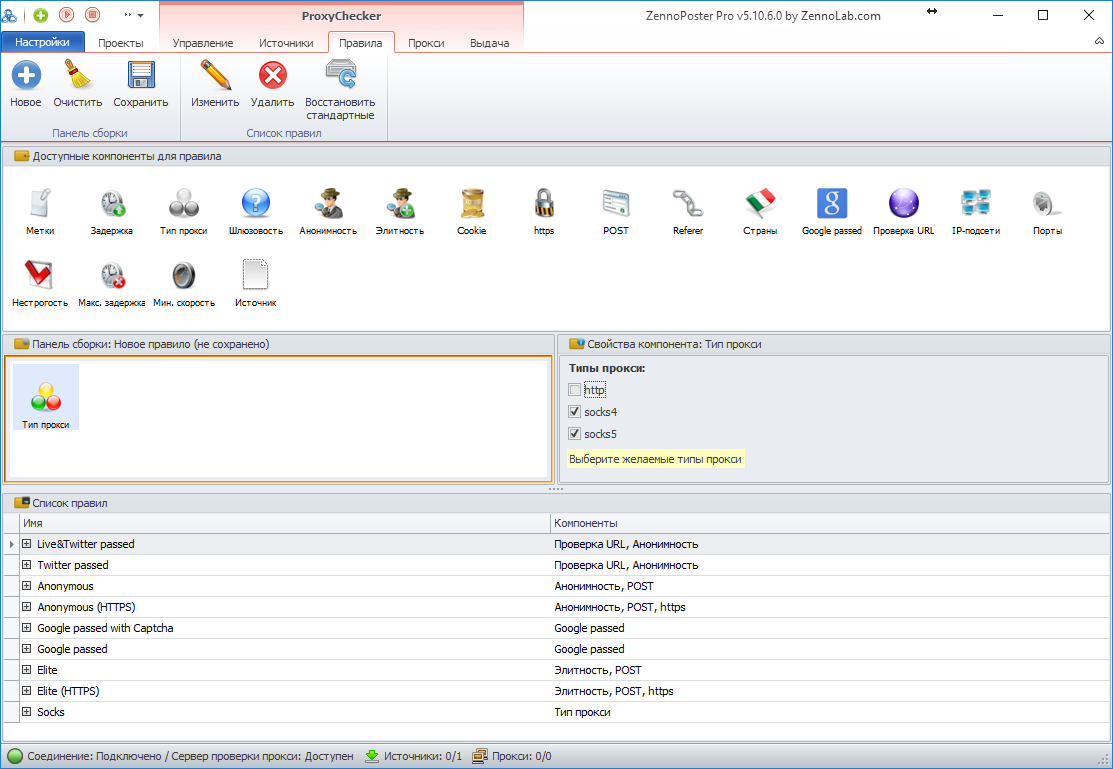Viewport: 1113px width, 769px height.
Task: Select the POST component icon
Action: pyautogui.click(x=615, y=203)
